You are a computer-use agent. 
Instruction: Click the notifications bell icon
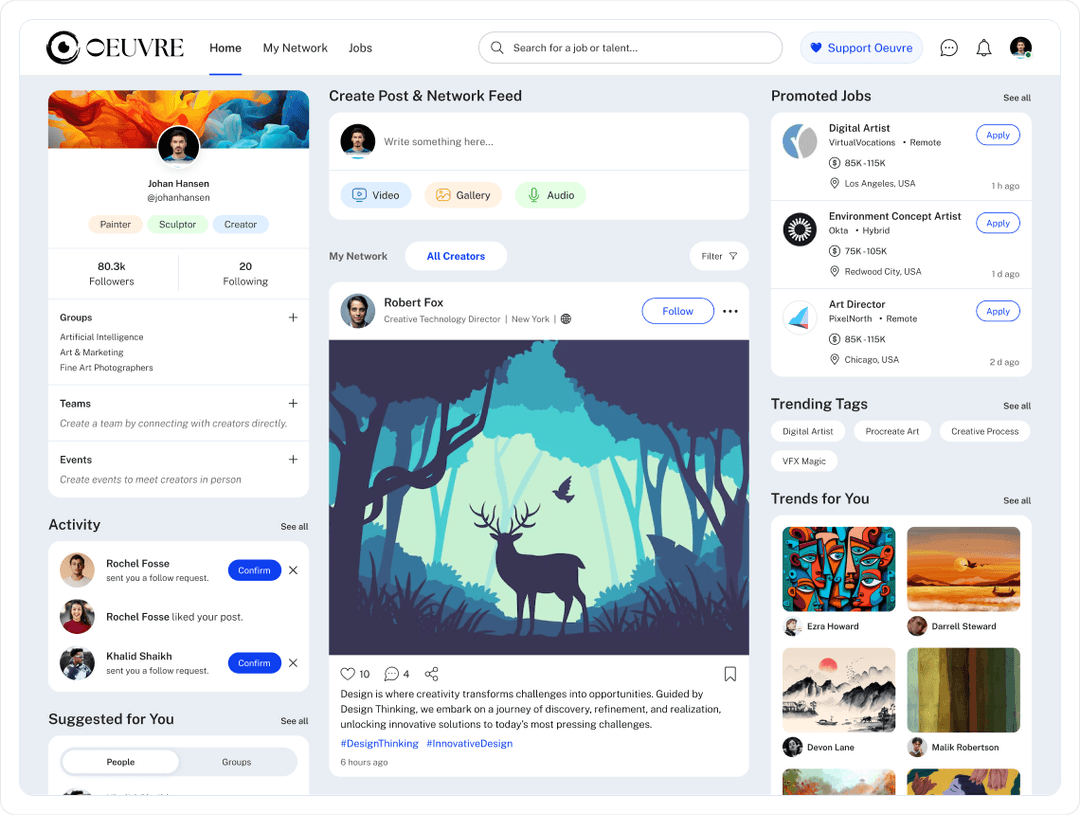tap(983, 47)
